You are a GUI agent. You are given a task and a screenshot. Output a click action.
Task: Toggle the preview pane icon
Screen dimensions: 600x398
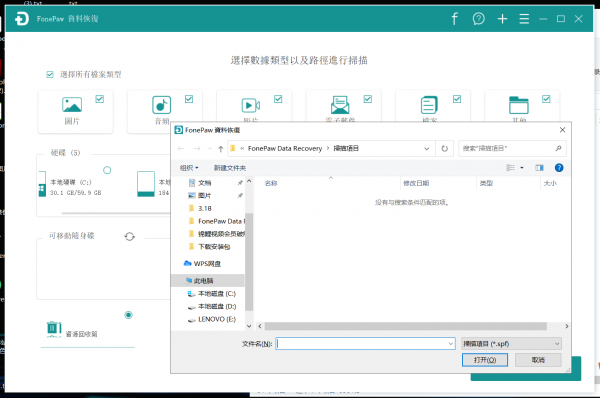539,168
